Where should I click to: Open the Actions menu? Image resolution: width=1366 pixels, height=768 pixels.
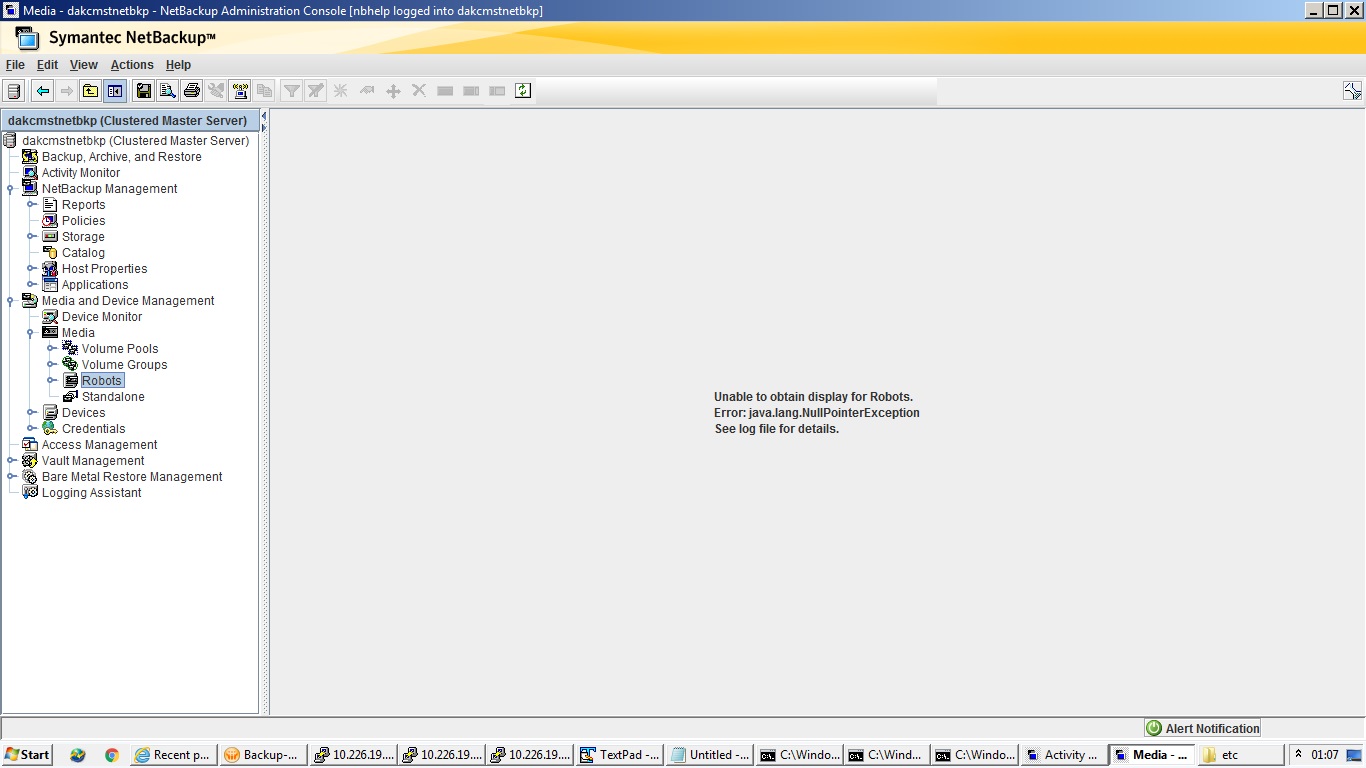[132, 65]
